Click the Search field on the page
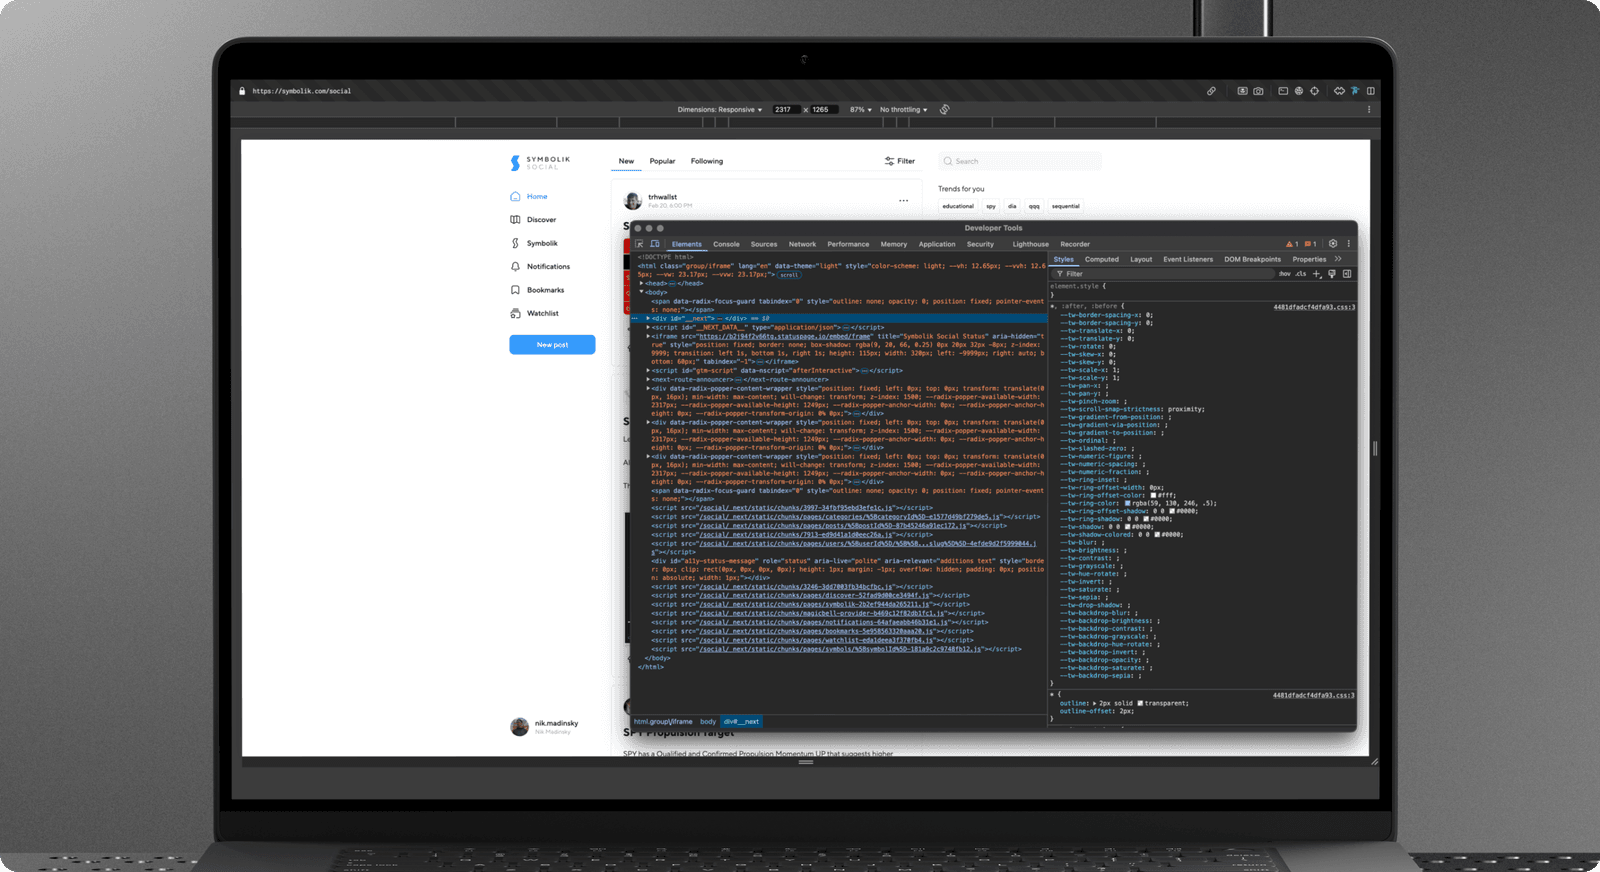The height and width of the screenshot is (872, 1600). coord(1020,161)
